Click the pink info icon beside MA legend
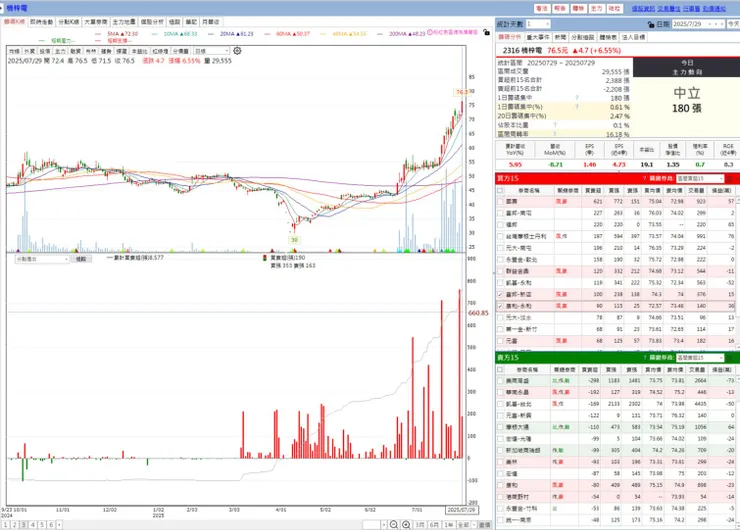The image size is (740, 530). tap(429, 33)
